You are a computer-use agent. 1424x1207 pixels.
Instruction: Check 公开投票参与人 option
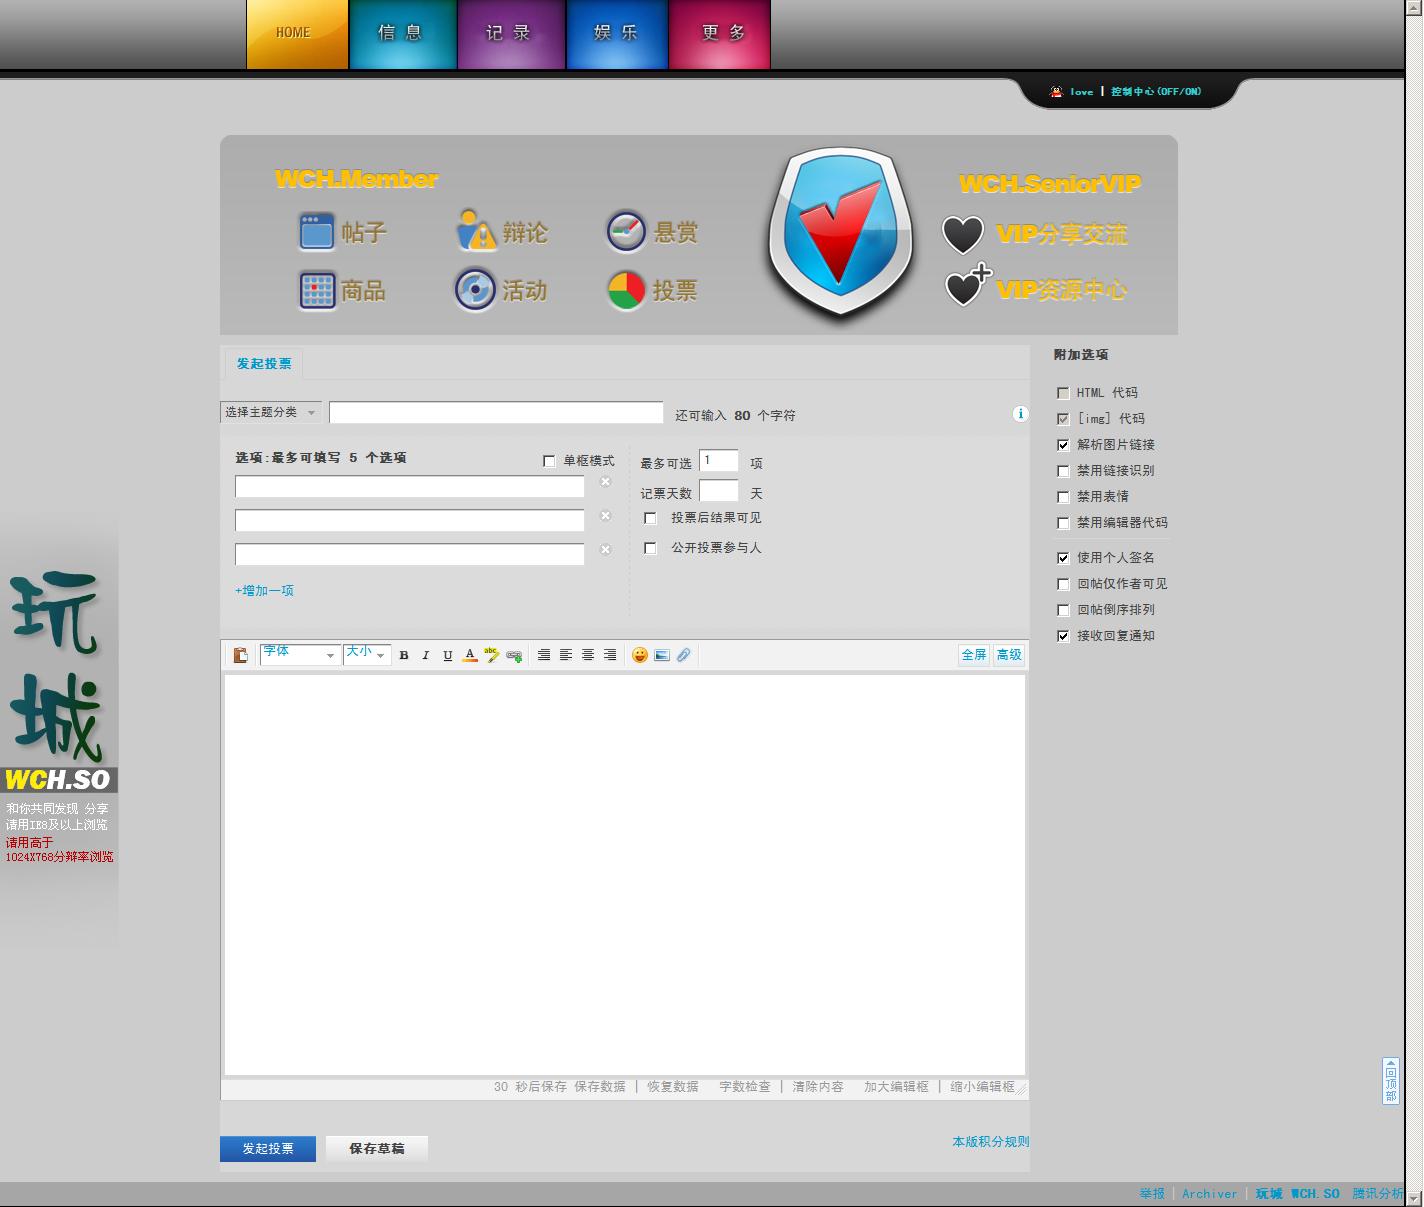(650, 548)
